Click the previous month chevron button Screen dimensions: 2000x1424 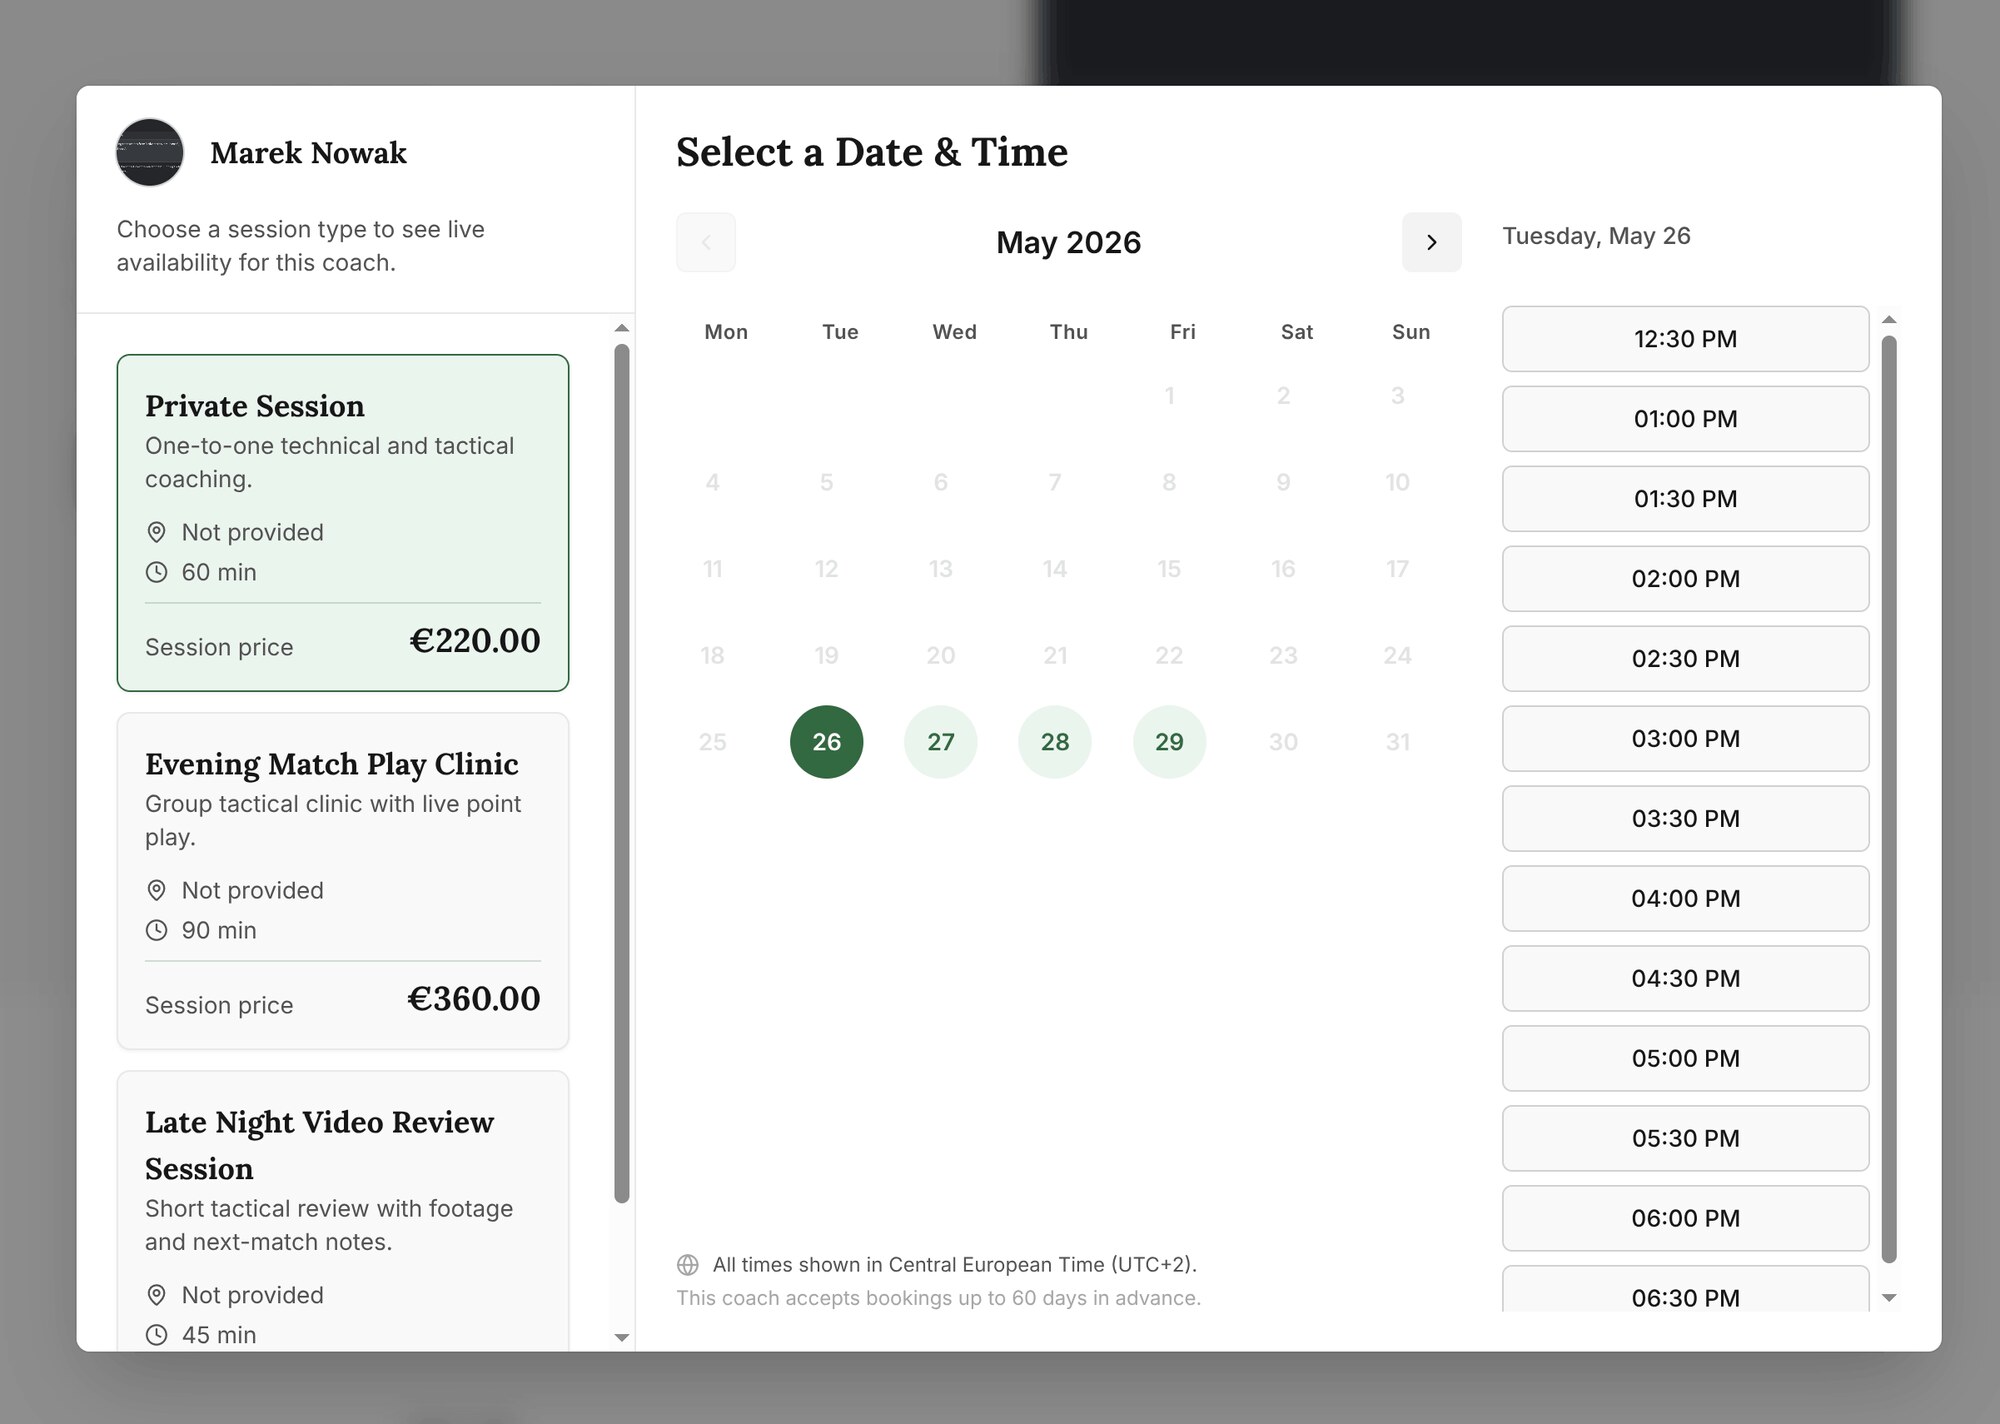click(x=706, y=242)
